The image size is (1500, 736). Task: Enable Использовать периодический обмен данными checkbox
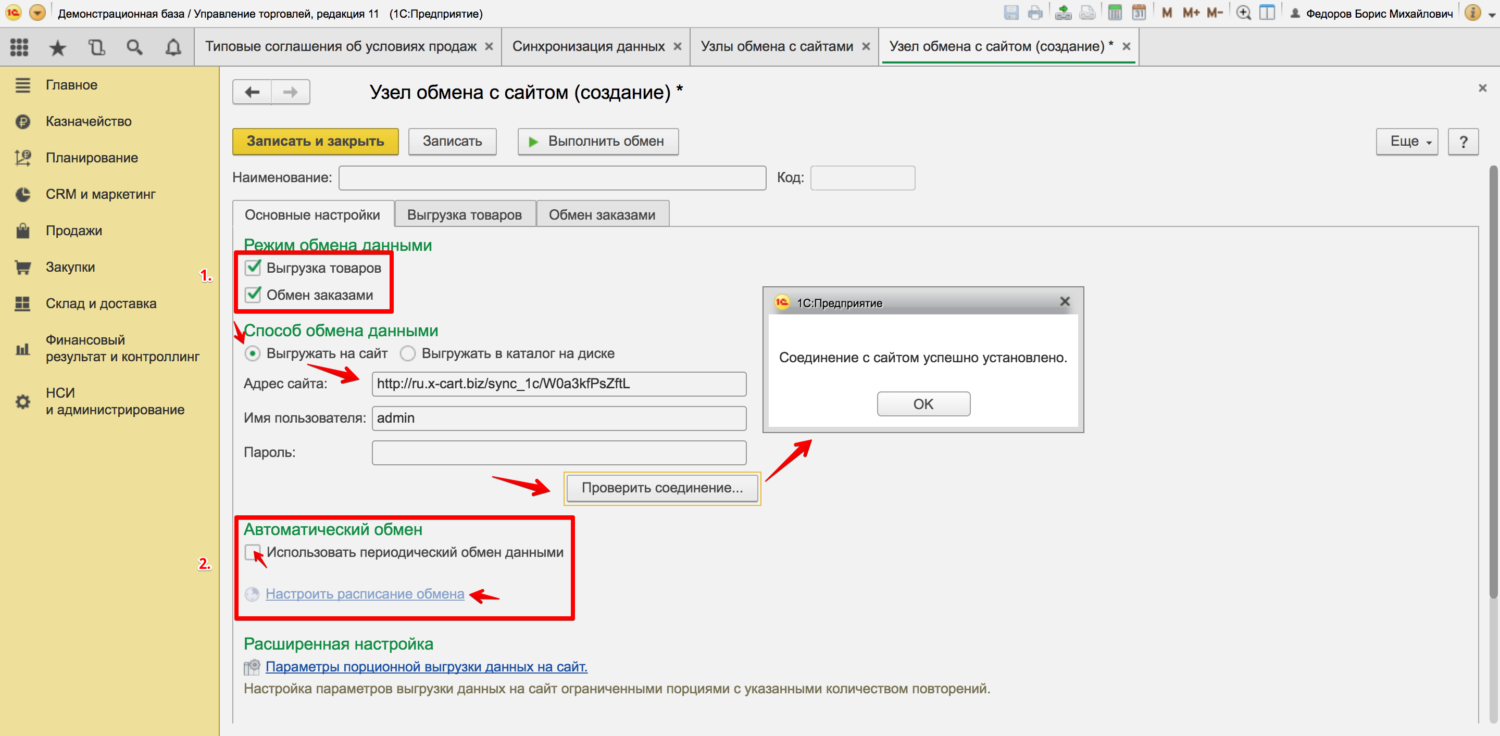[x=253, y=552]
